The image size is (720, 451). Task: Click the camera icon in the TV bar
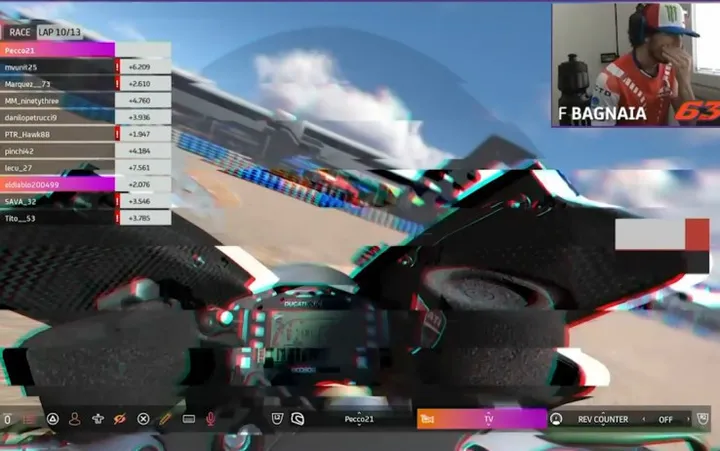coord(428,419)
